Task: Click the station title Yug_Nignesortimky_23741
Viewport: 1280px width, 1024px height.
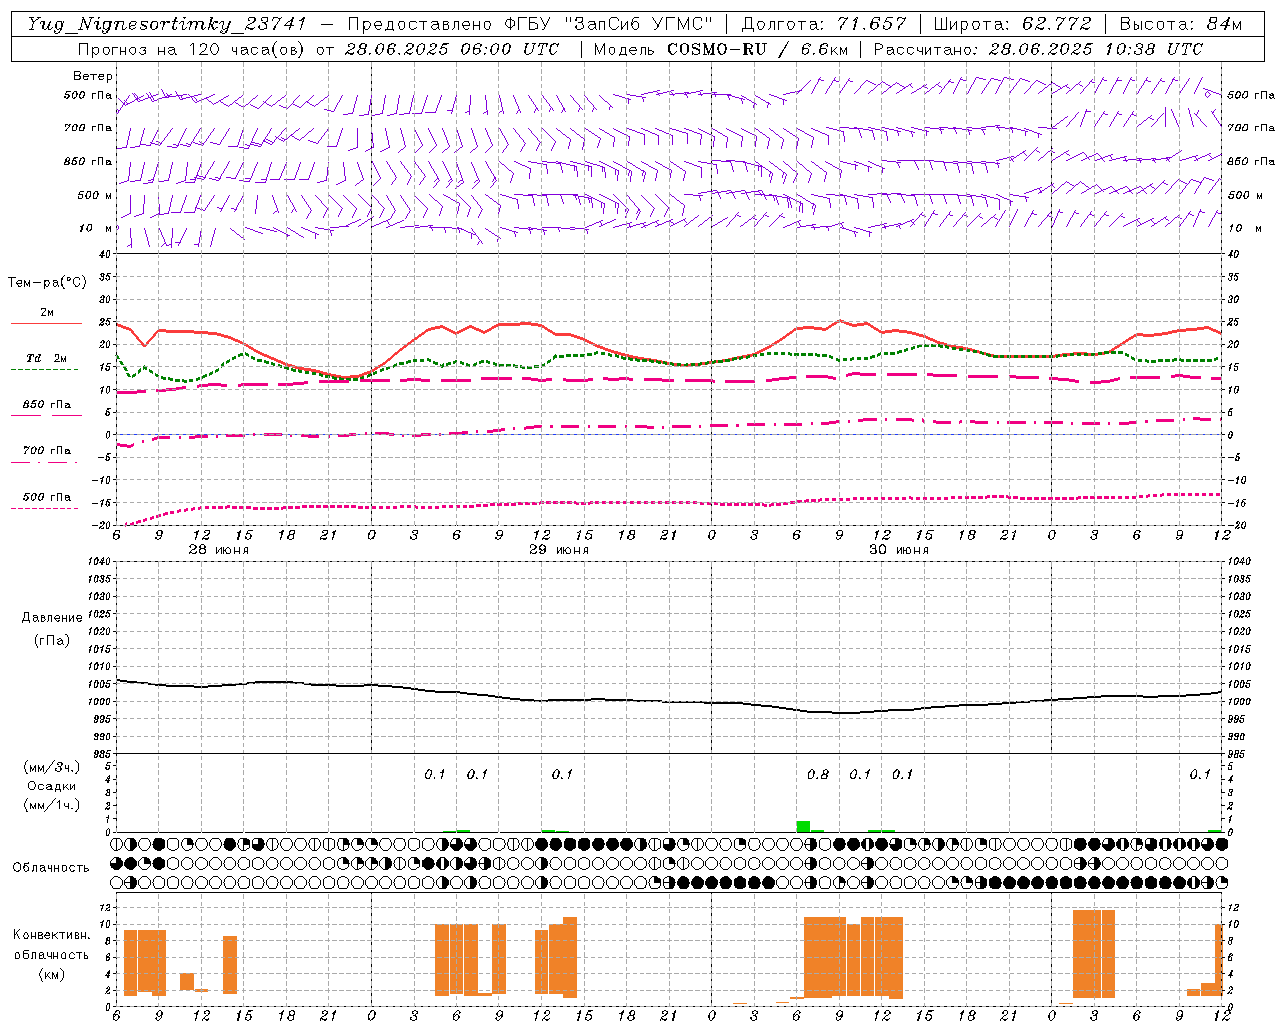Action: click(166, 24)
